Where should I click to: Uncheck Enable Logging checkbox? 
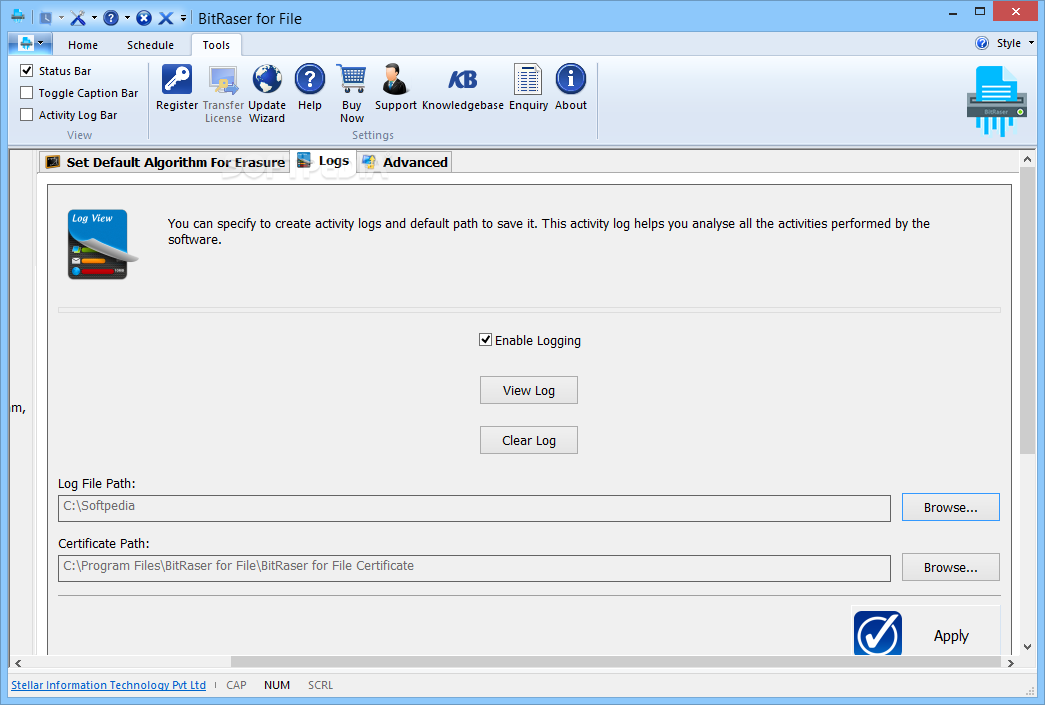486,340
